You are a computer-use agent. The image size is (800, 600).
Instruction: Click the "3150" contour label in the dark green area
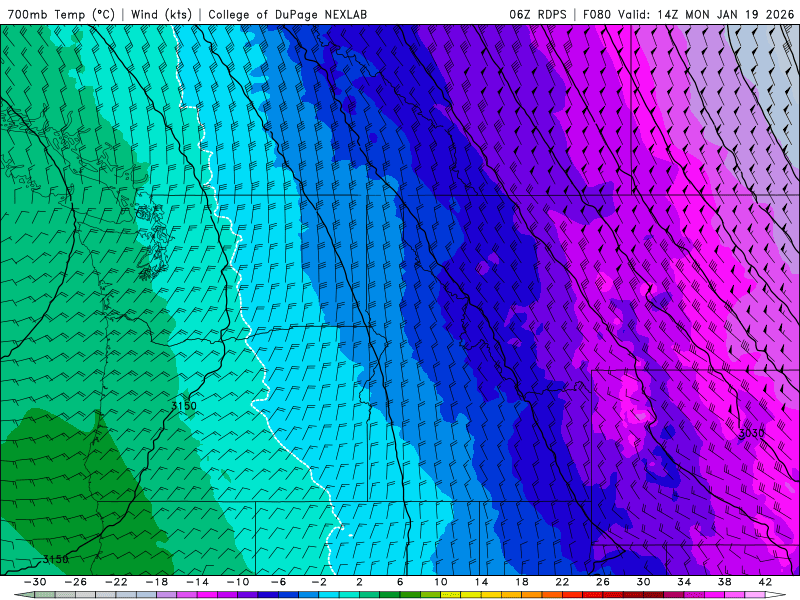(55, 559)
